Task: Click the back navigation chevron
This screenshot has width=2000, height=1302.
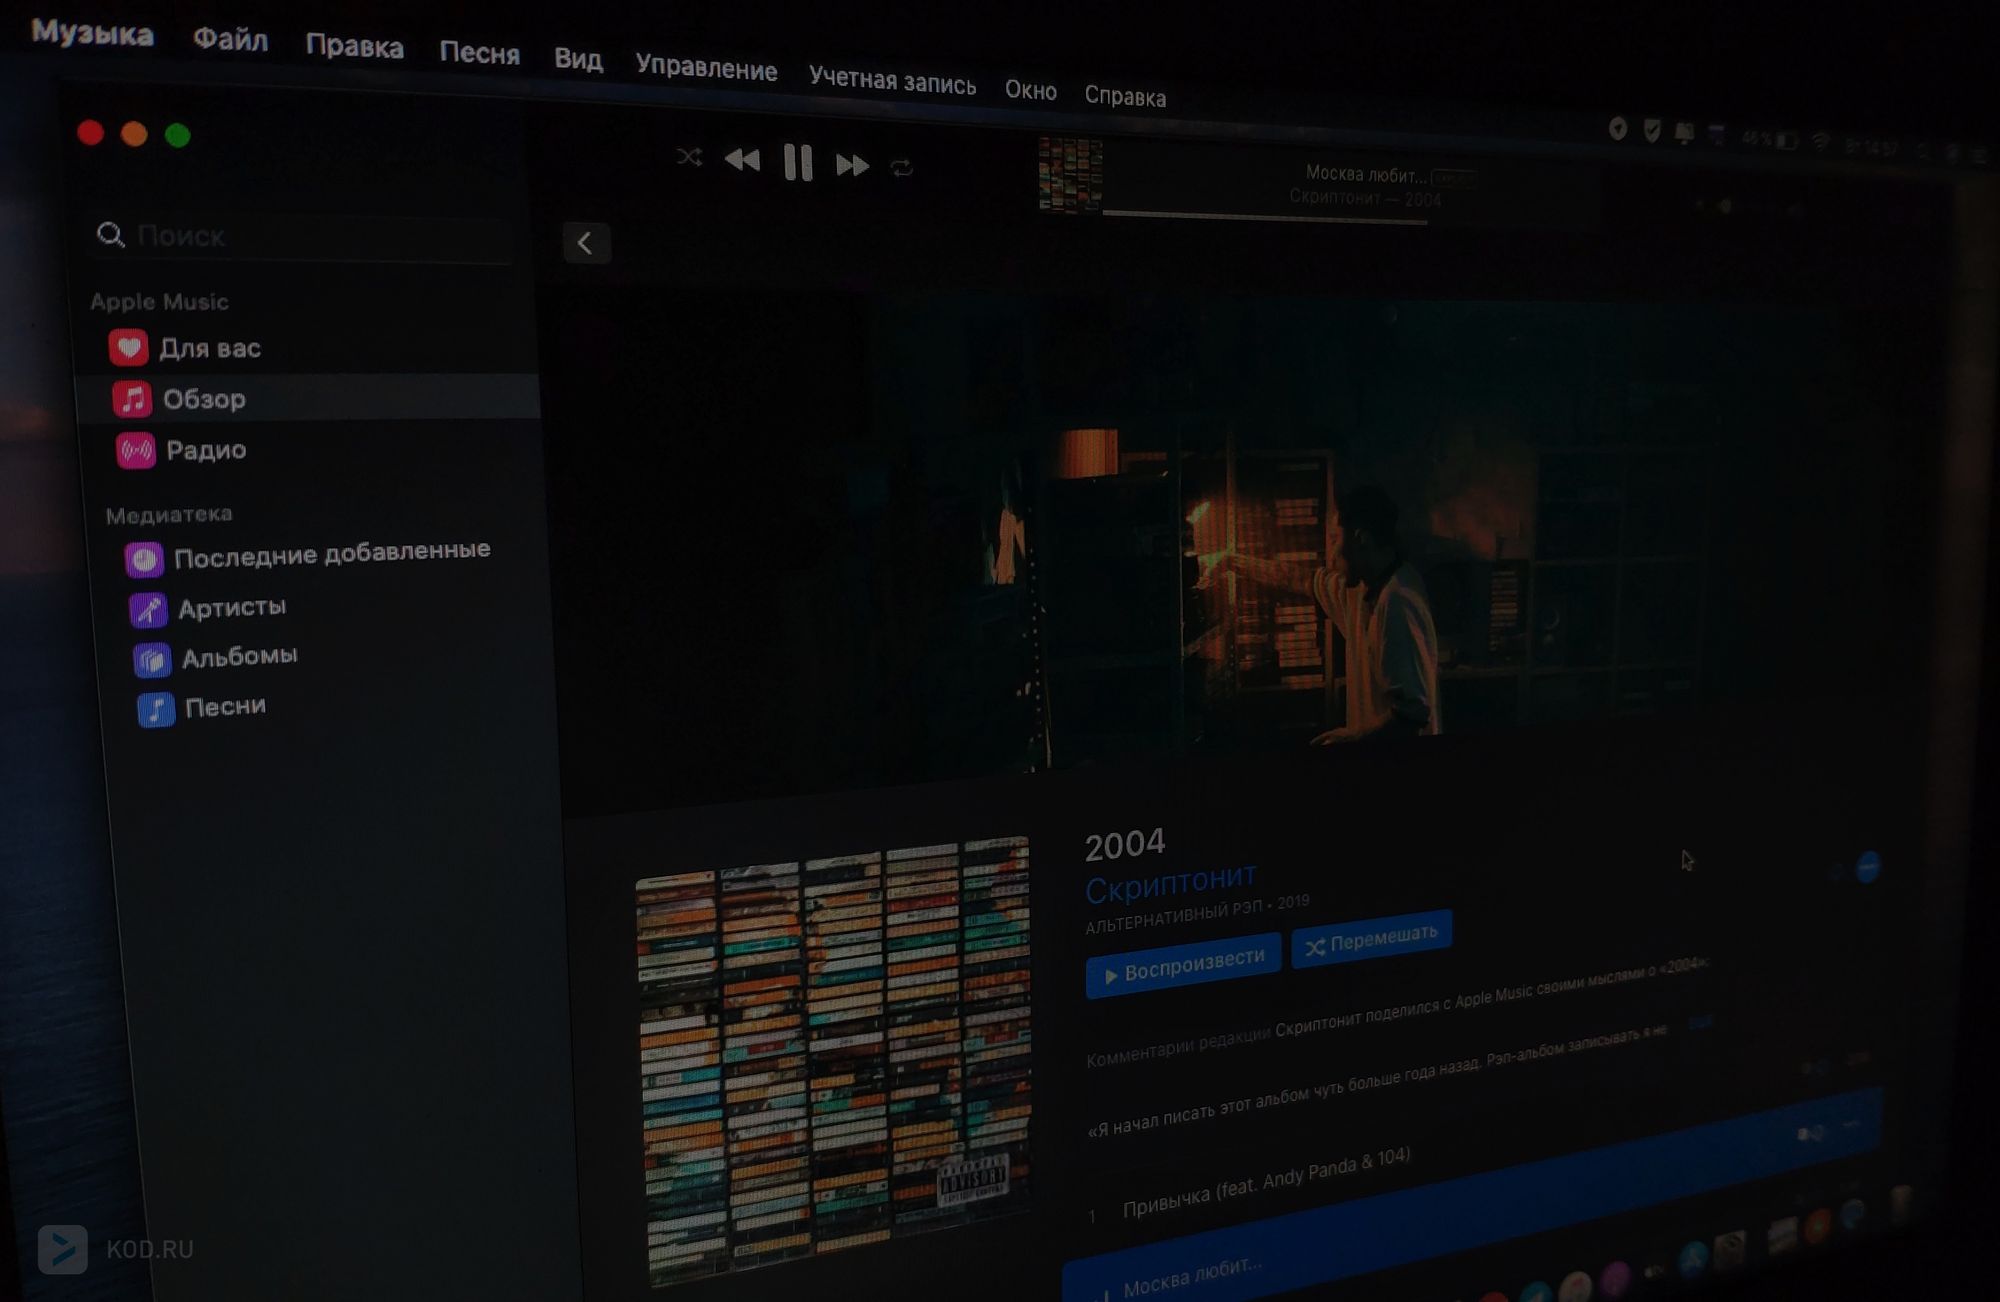Action: [x=586, y=243]
